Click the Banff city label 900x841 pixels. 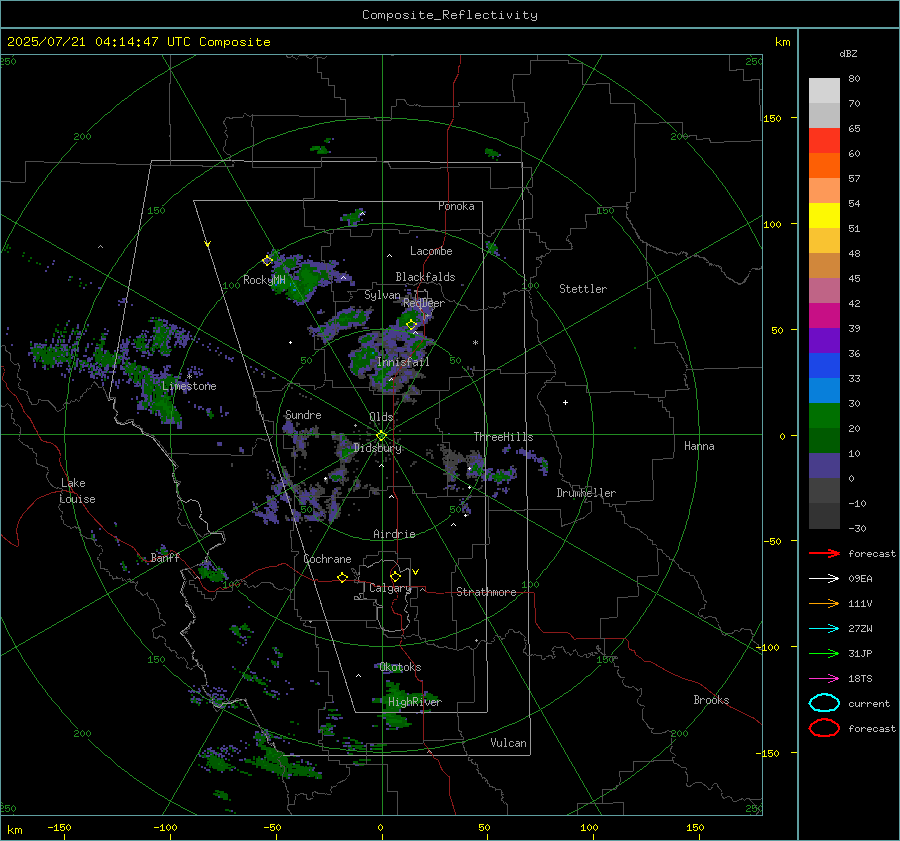click(x=165, y=557)
